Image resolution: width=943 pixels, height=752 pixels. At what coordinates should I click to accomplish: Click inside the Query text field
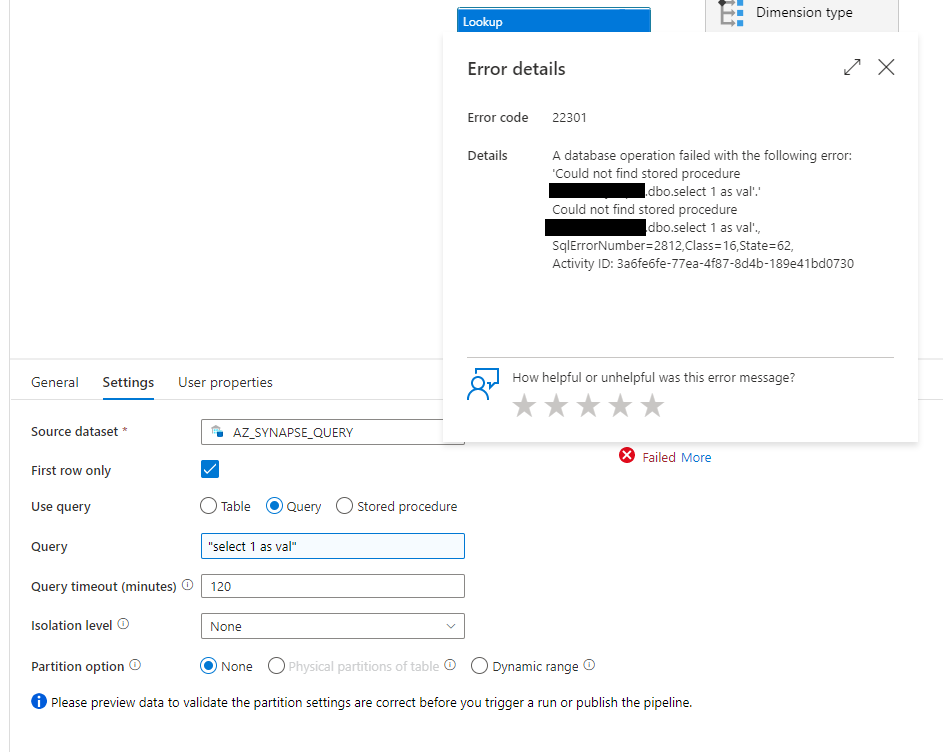332,546
